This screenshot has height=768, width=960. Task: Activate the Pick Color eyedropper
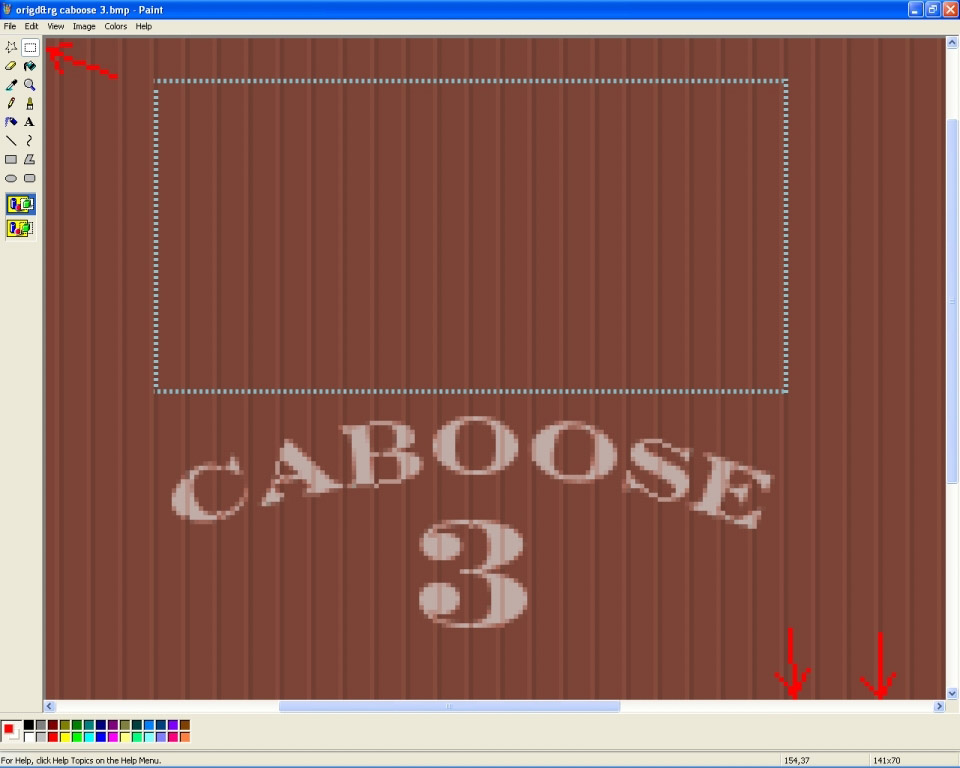click(11, 85)
